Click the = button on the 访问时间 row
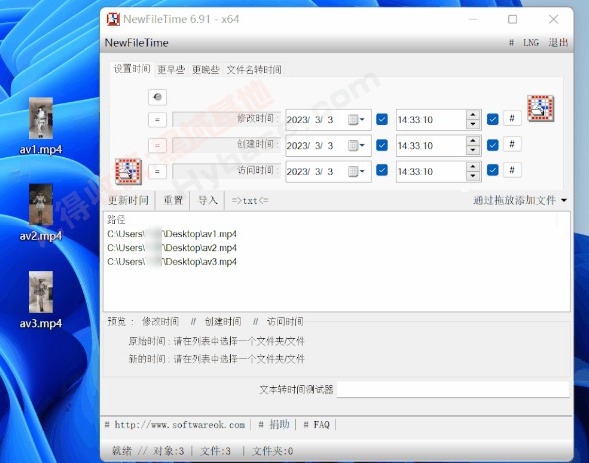Image resolution: width=589 pixels, height=463 pixels. 157,172
